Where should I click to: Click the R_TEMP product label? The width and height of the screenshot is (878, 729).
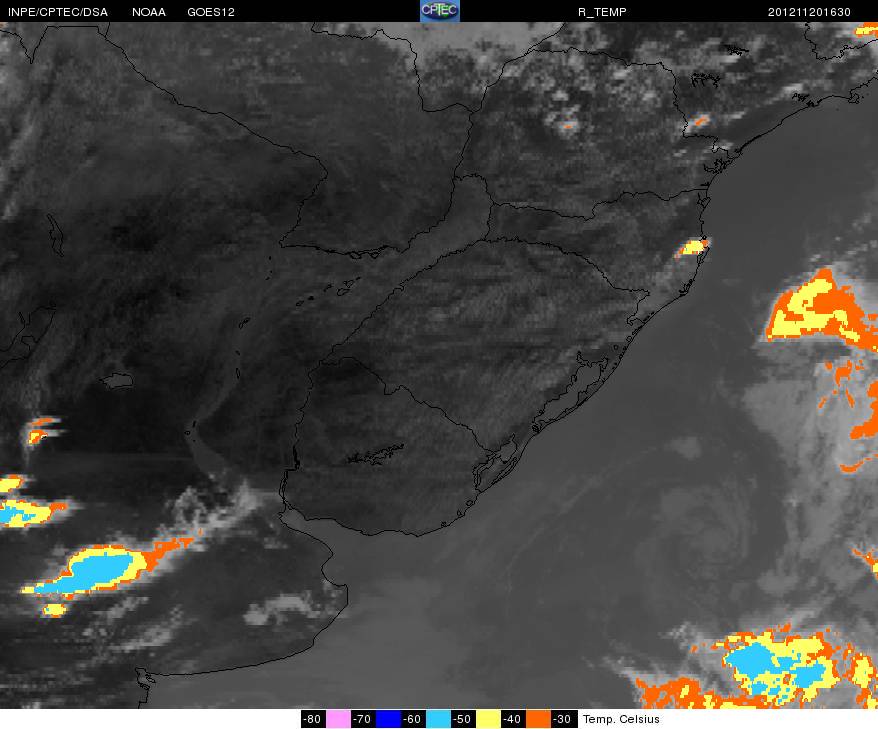point(602,12)
